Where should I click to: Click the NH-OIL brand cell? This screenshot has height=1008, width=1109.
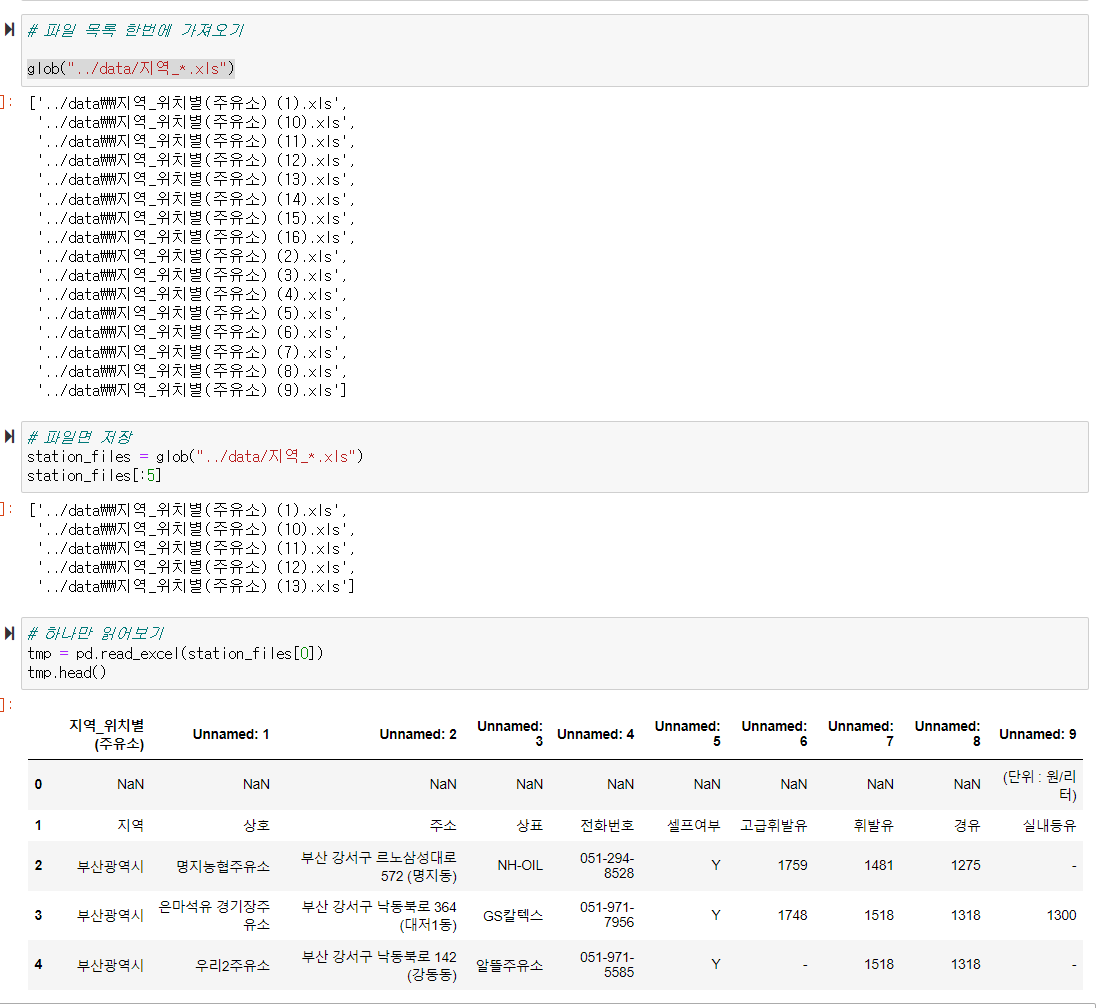(x=520, y=865)
